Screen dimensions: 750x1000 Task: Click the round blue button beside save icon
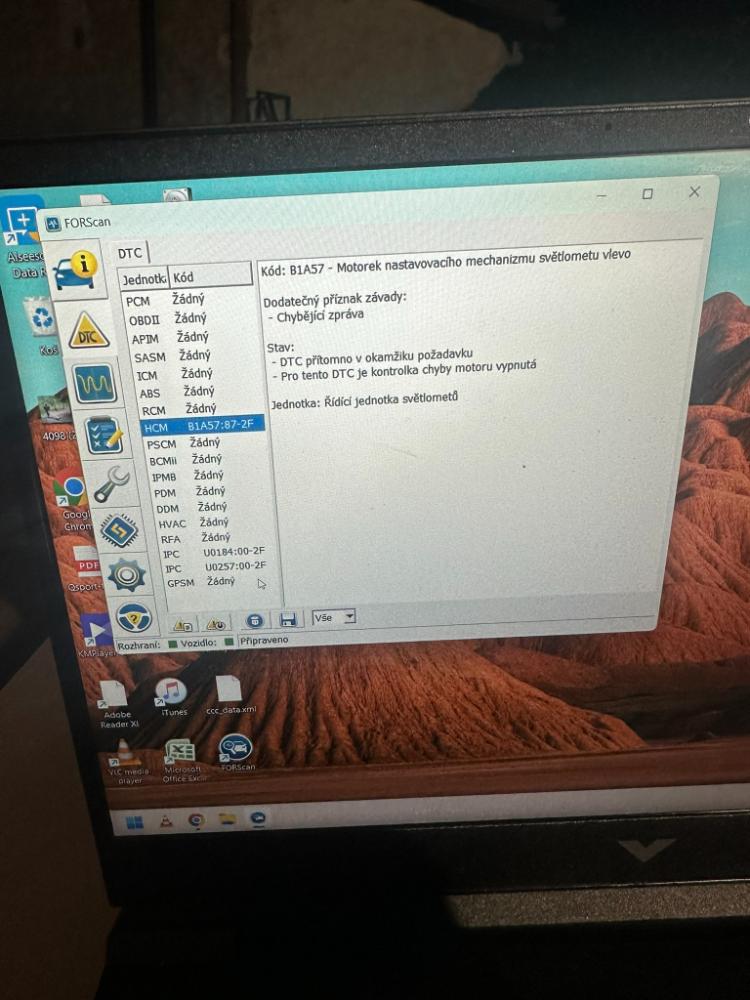click(x=254, y=621)
